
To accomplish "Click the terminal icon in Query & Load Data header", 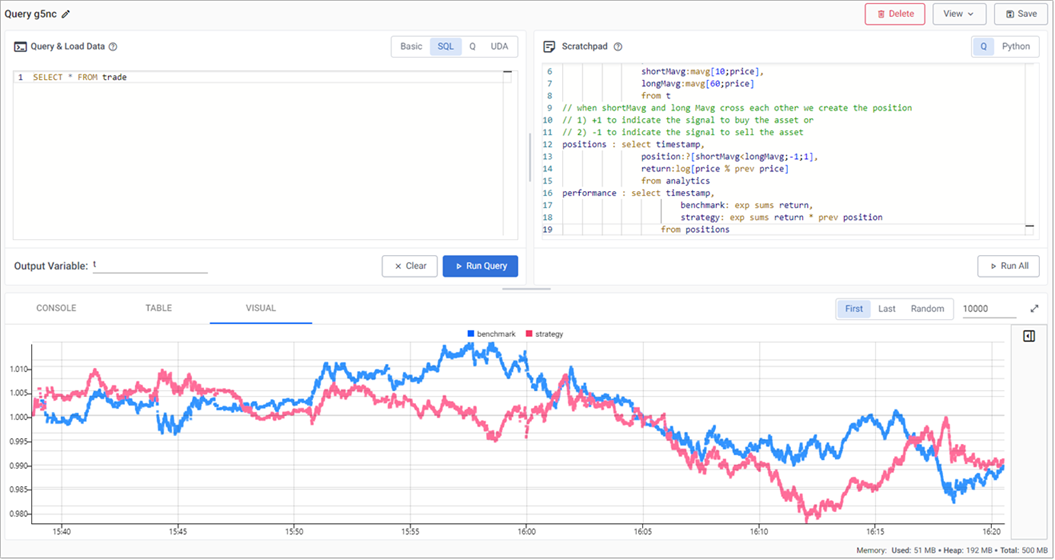I will click(20, 47).
